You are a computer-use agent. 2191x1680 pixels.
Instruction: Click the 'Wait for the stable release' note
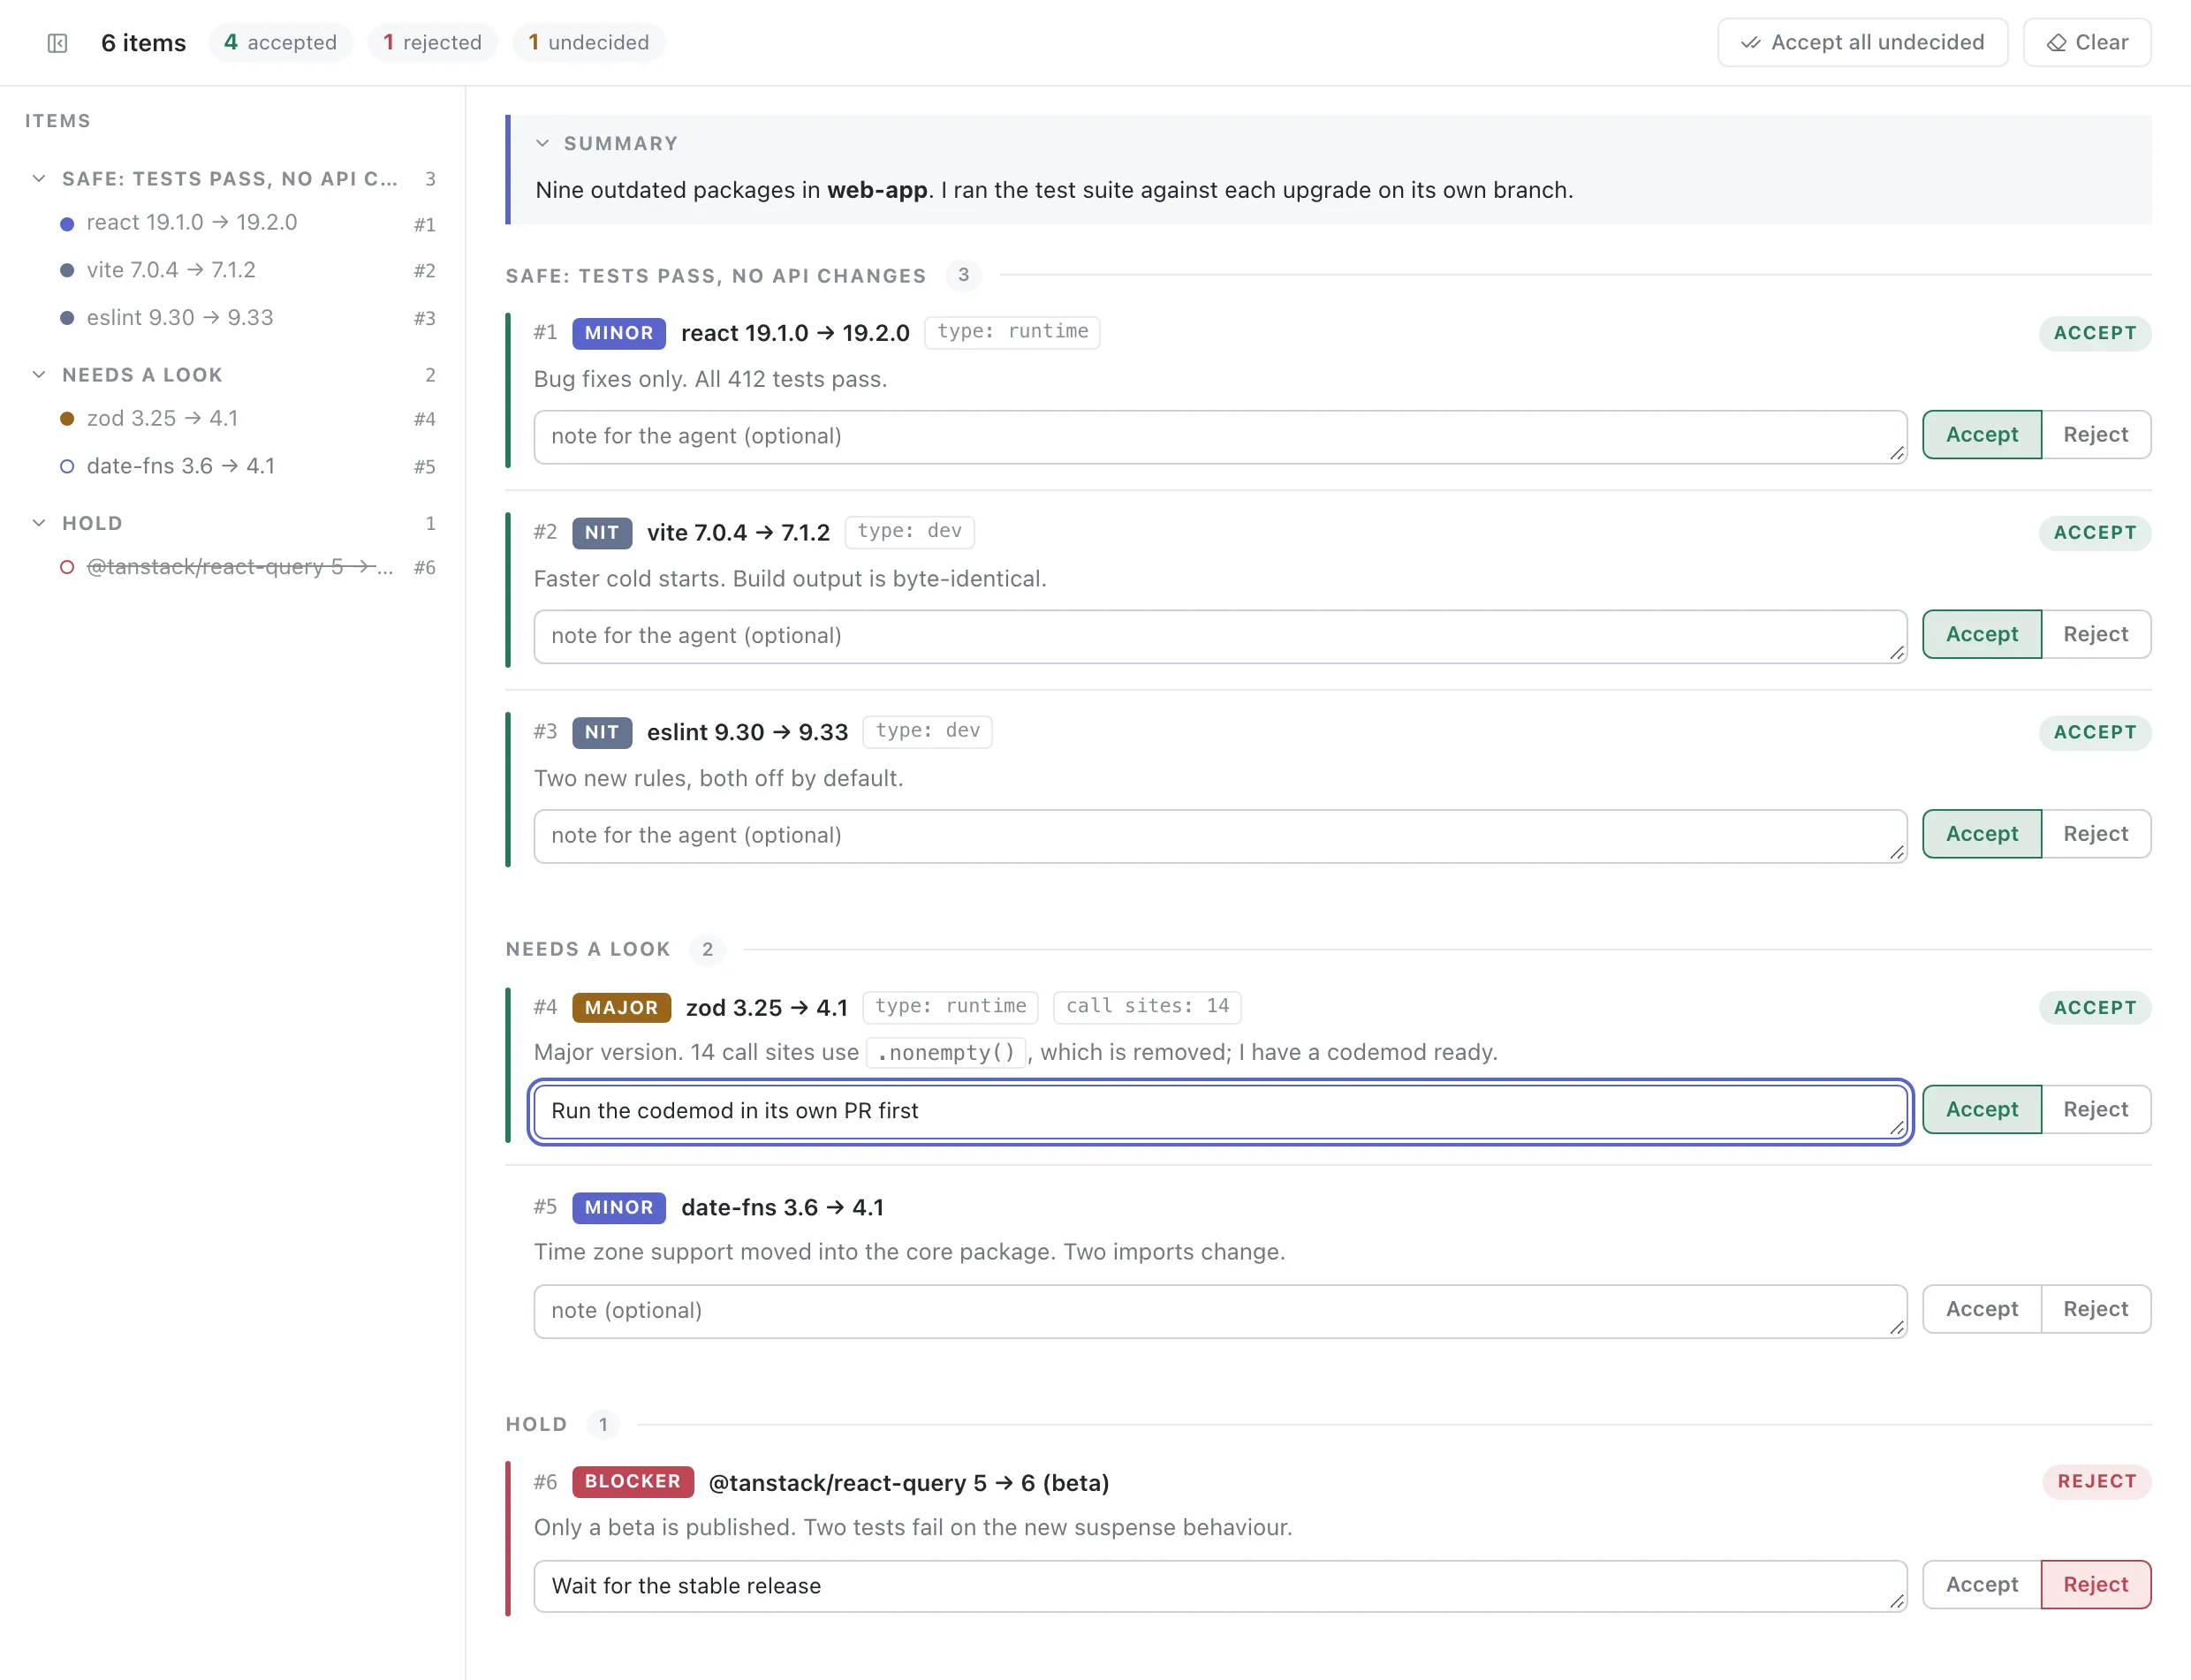[x=1220, y=1586]
